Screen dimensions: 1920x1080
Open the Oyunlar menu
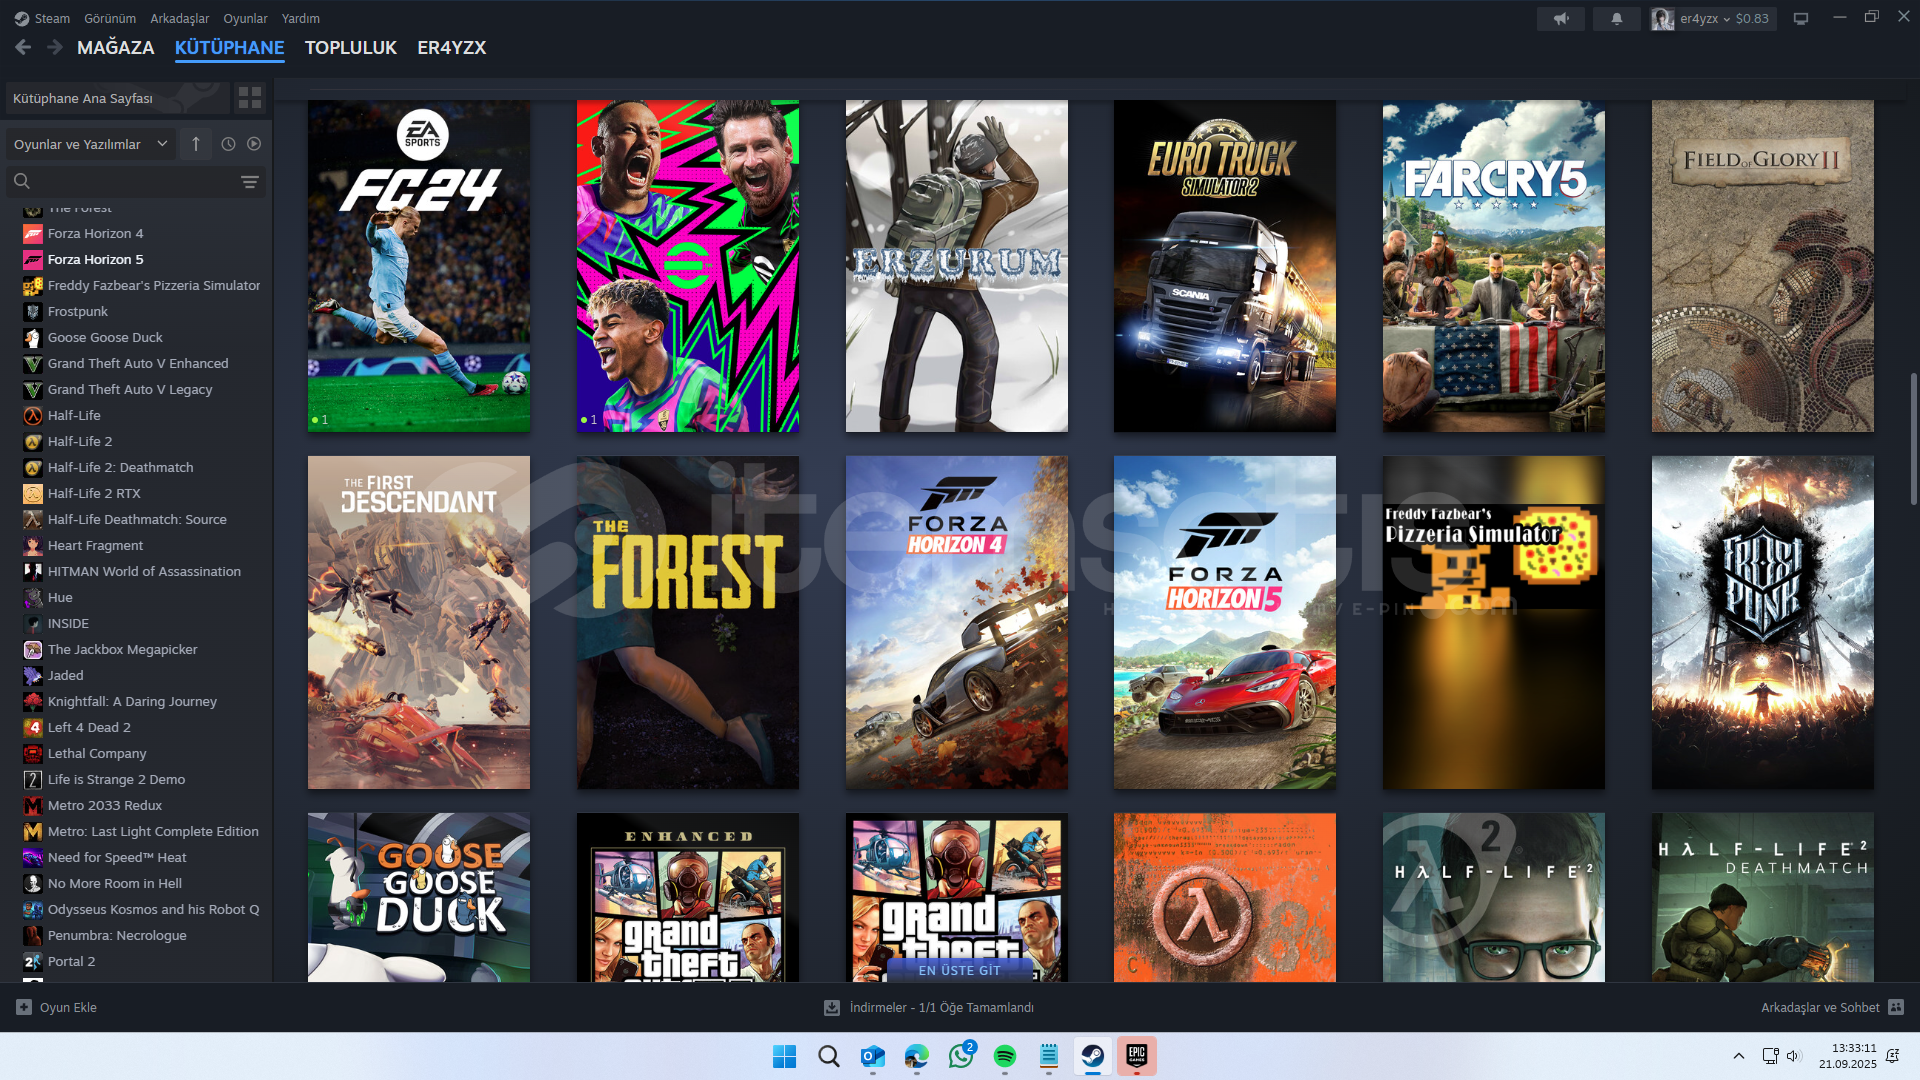(245, 18)
